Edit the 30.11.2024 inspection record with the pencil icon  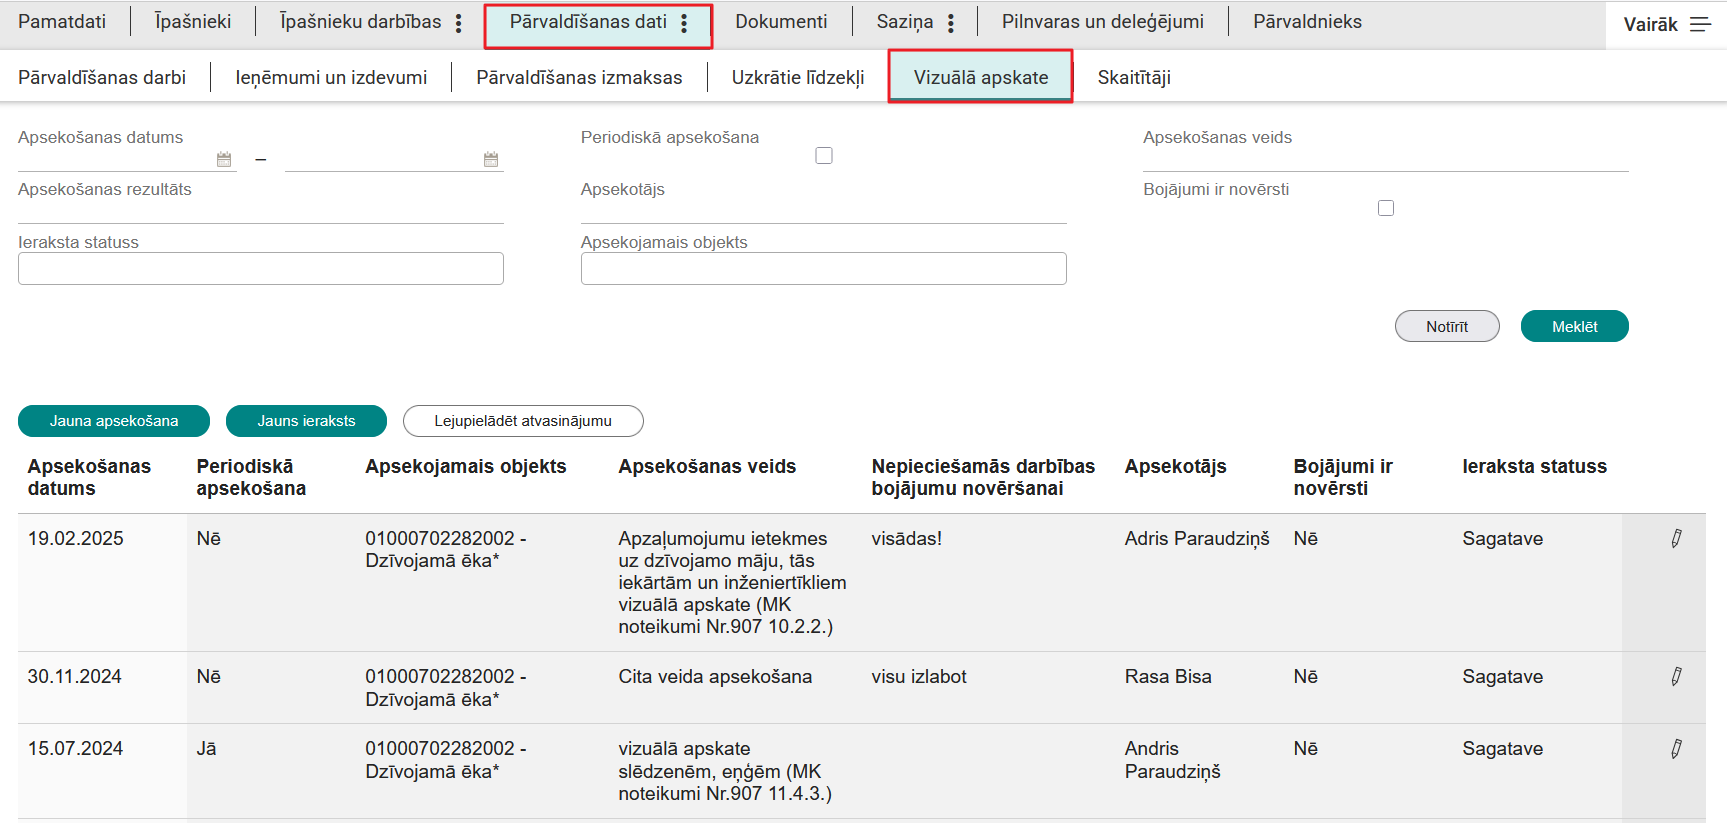coord(1676,677)
